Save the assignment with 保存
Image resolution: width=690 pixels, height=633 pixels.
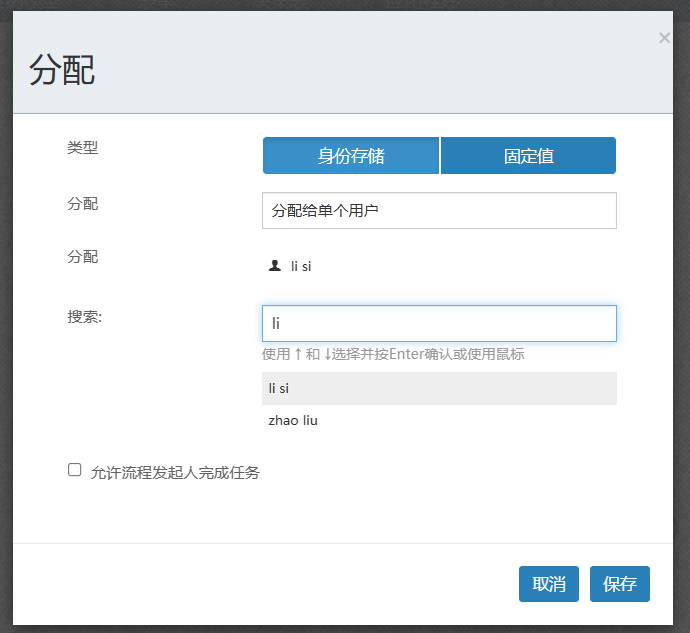(x=620, y=584)
